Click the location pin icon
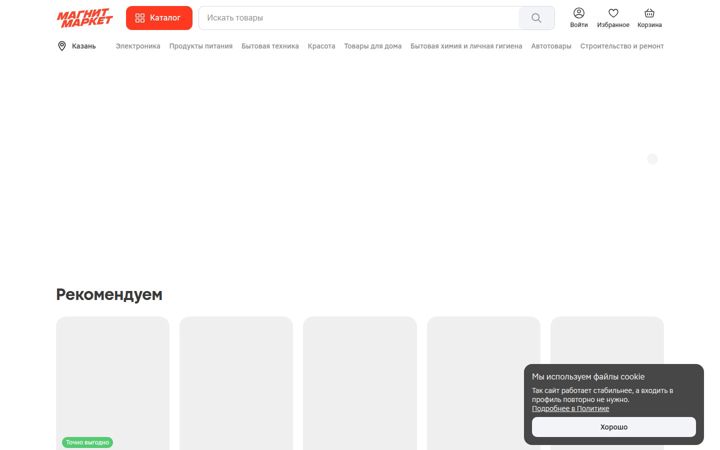The height and width of the screenshot is (450, 720). coord(62,46)
